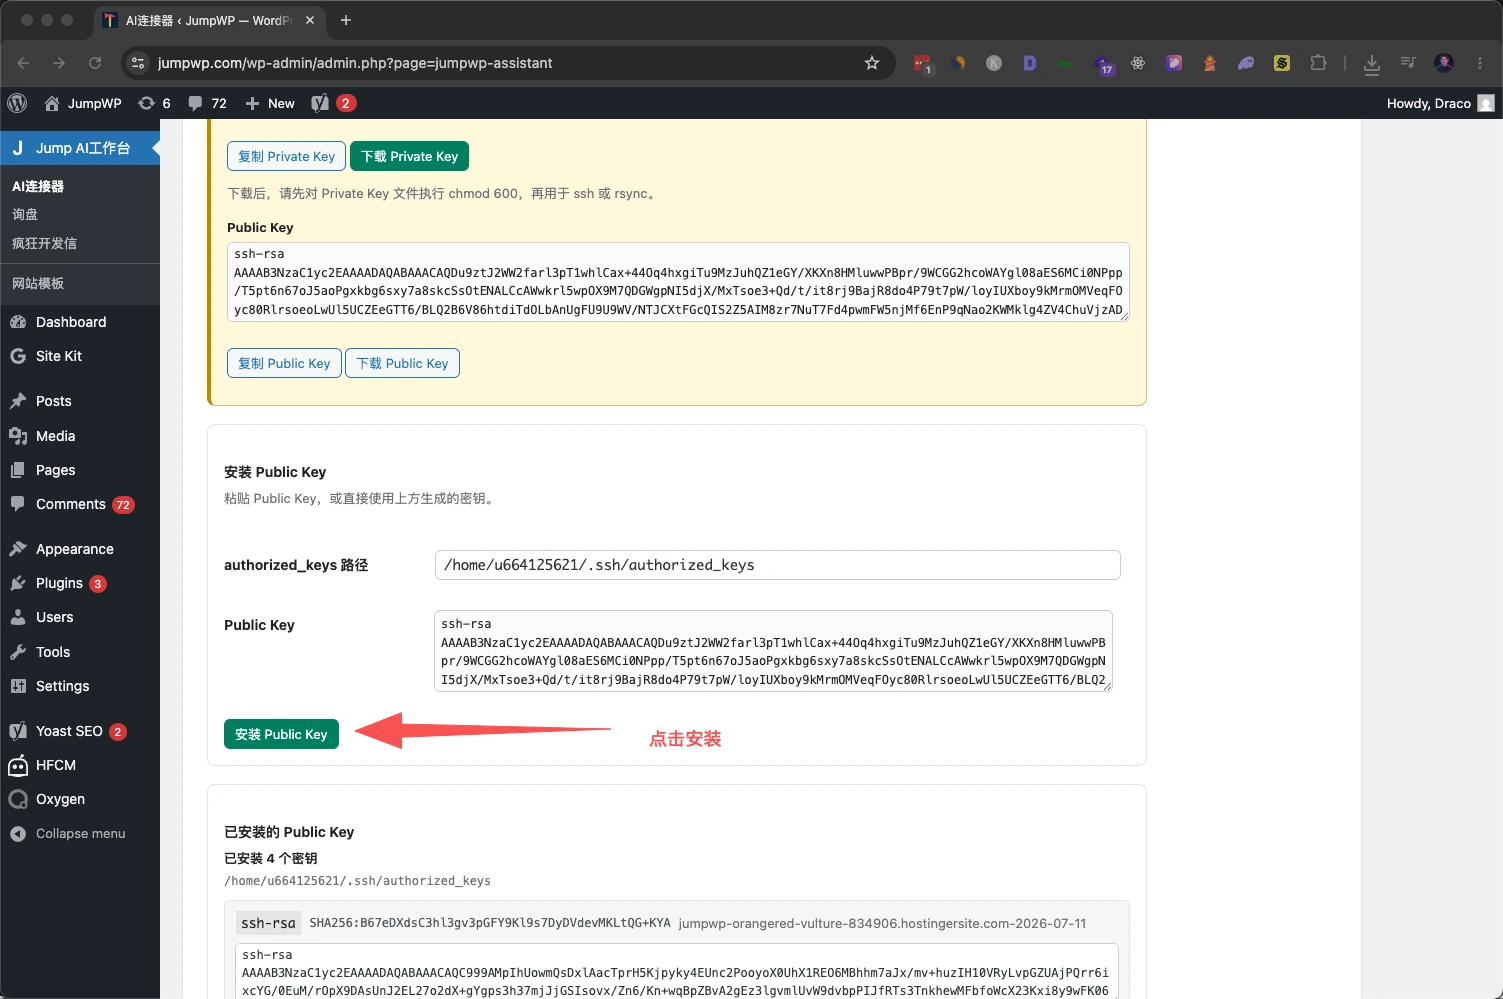Click the 复制 Public Key button

[x=284, y=363]
